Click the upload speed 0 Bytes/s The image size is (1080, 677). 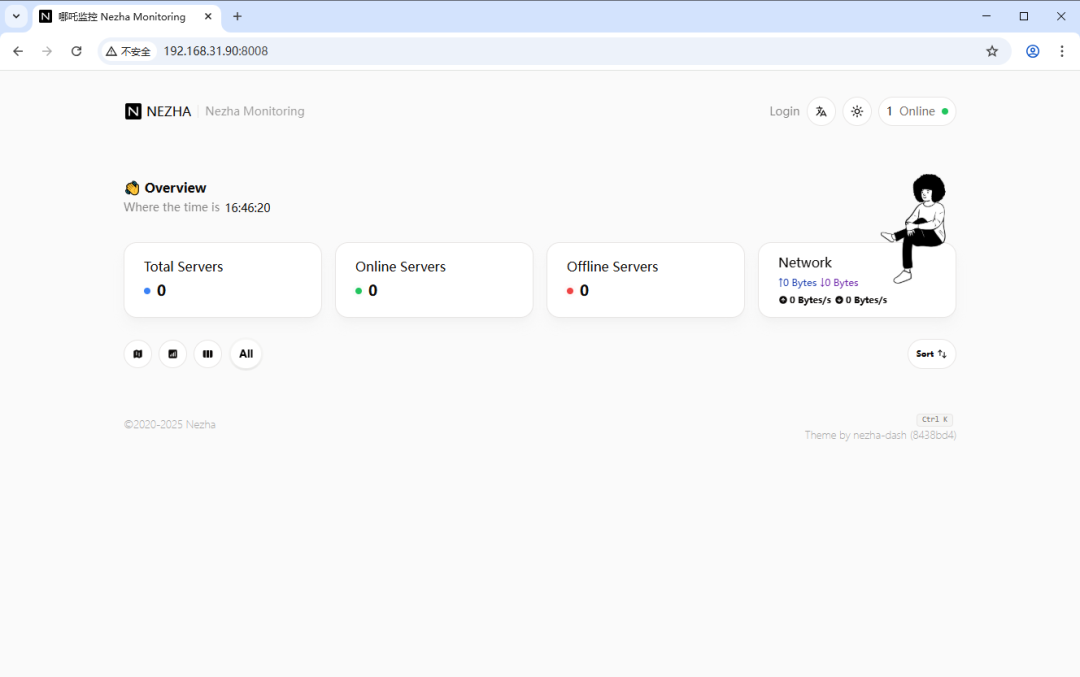805,300
